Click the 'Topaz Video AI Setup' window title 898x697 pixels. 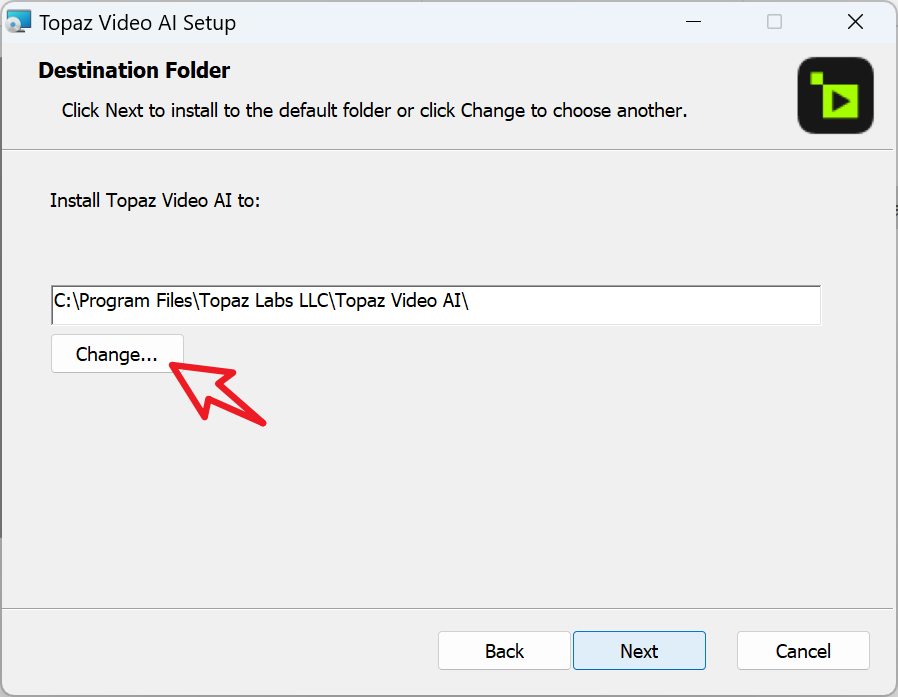tap(138, 22)
